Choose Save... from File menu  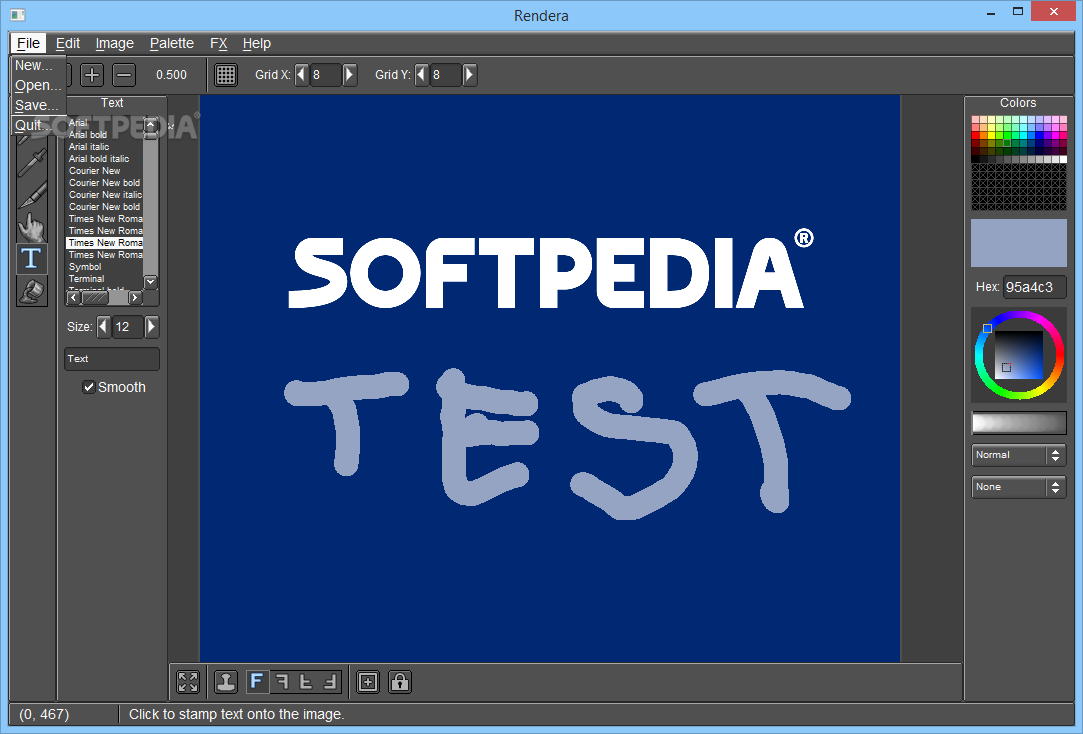[39, 105]
